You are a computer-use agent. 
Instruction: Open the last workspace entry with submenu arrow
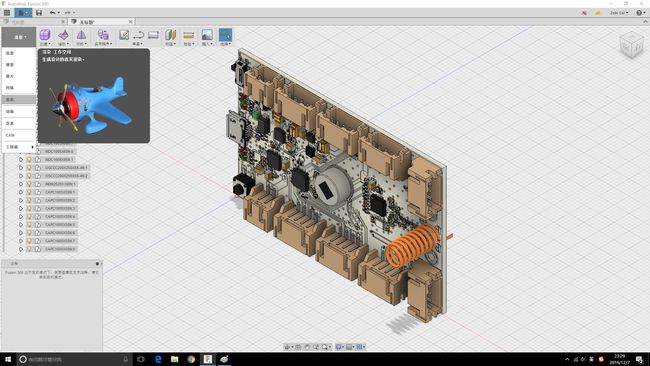(x=19, y=147)
